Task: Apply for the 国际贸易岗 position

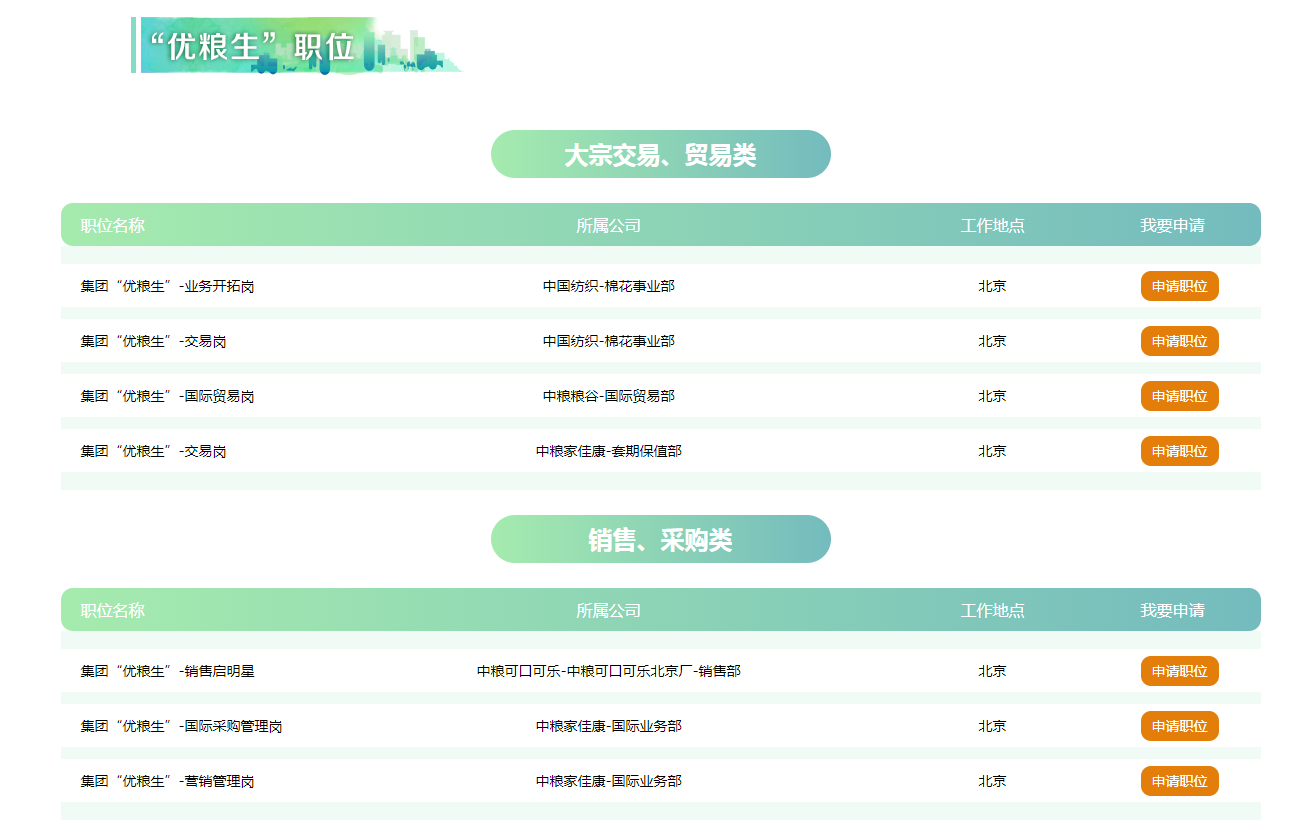Action: [x=1179, y=396]
